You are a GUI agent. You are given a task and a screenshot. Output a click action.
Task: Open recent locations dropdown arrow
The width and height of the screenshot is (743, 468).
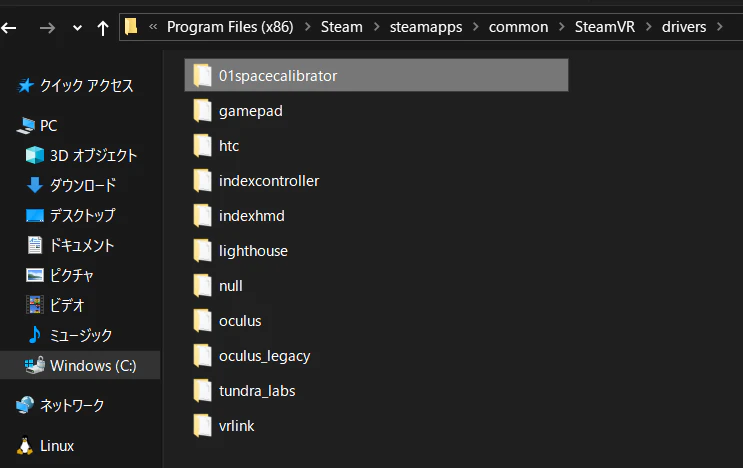[x=77, y=28]
